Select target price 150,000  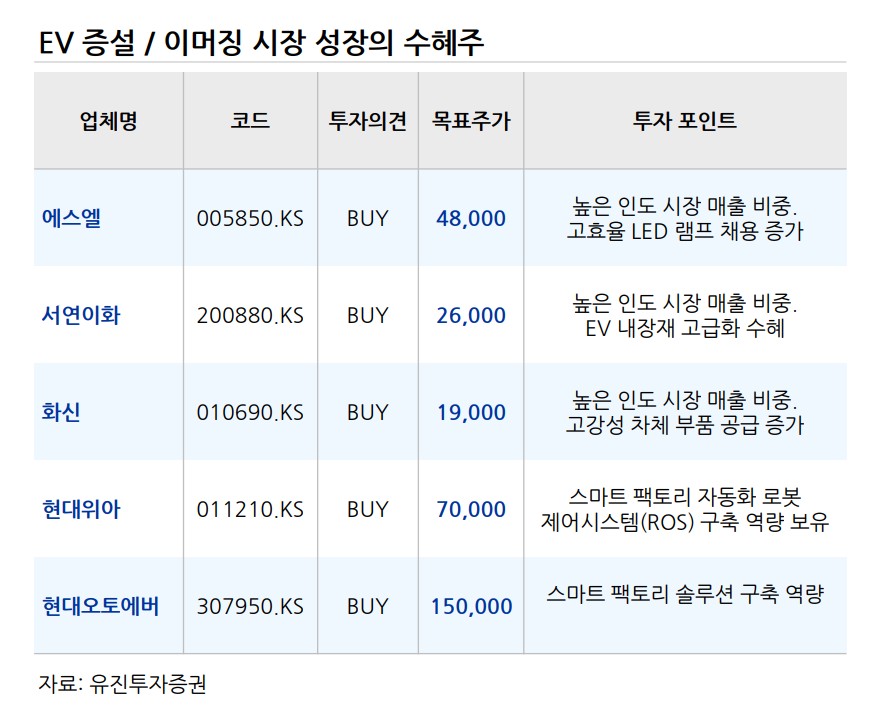pyautogui.click(x=471, y=608)
